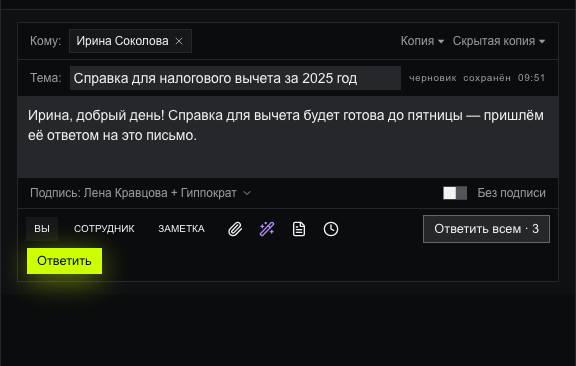This screenshot has height=366, width=576.
Task: Click the черновик сохранён 09:51 status
Action: point(477,78)
